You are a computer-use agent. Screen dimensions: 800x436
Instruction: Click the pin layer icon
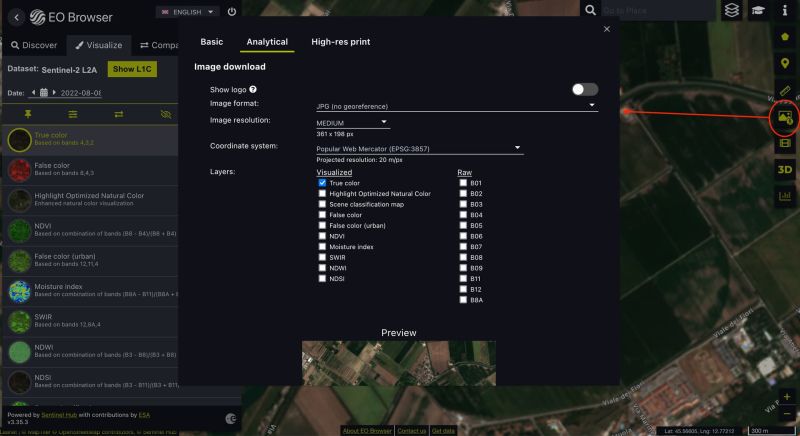point(28,114)
